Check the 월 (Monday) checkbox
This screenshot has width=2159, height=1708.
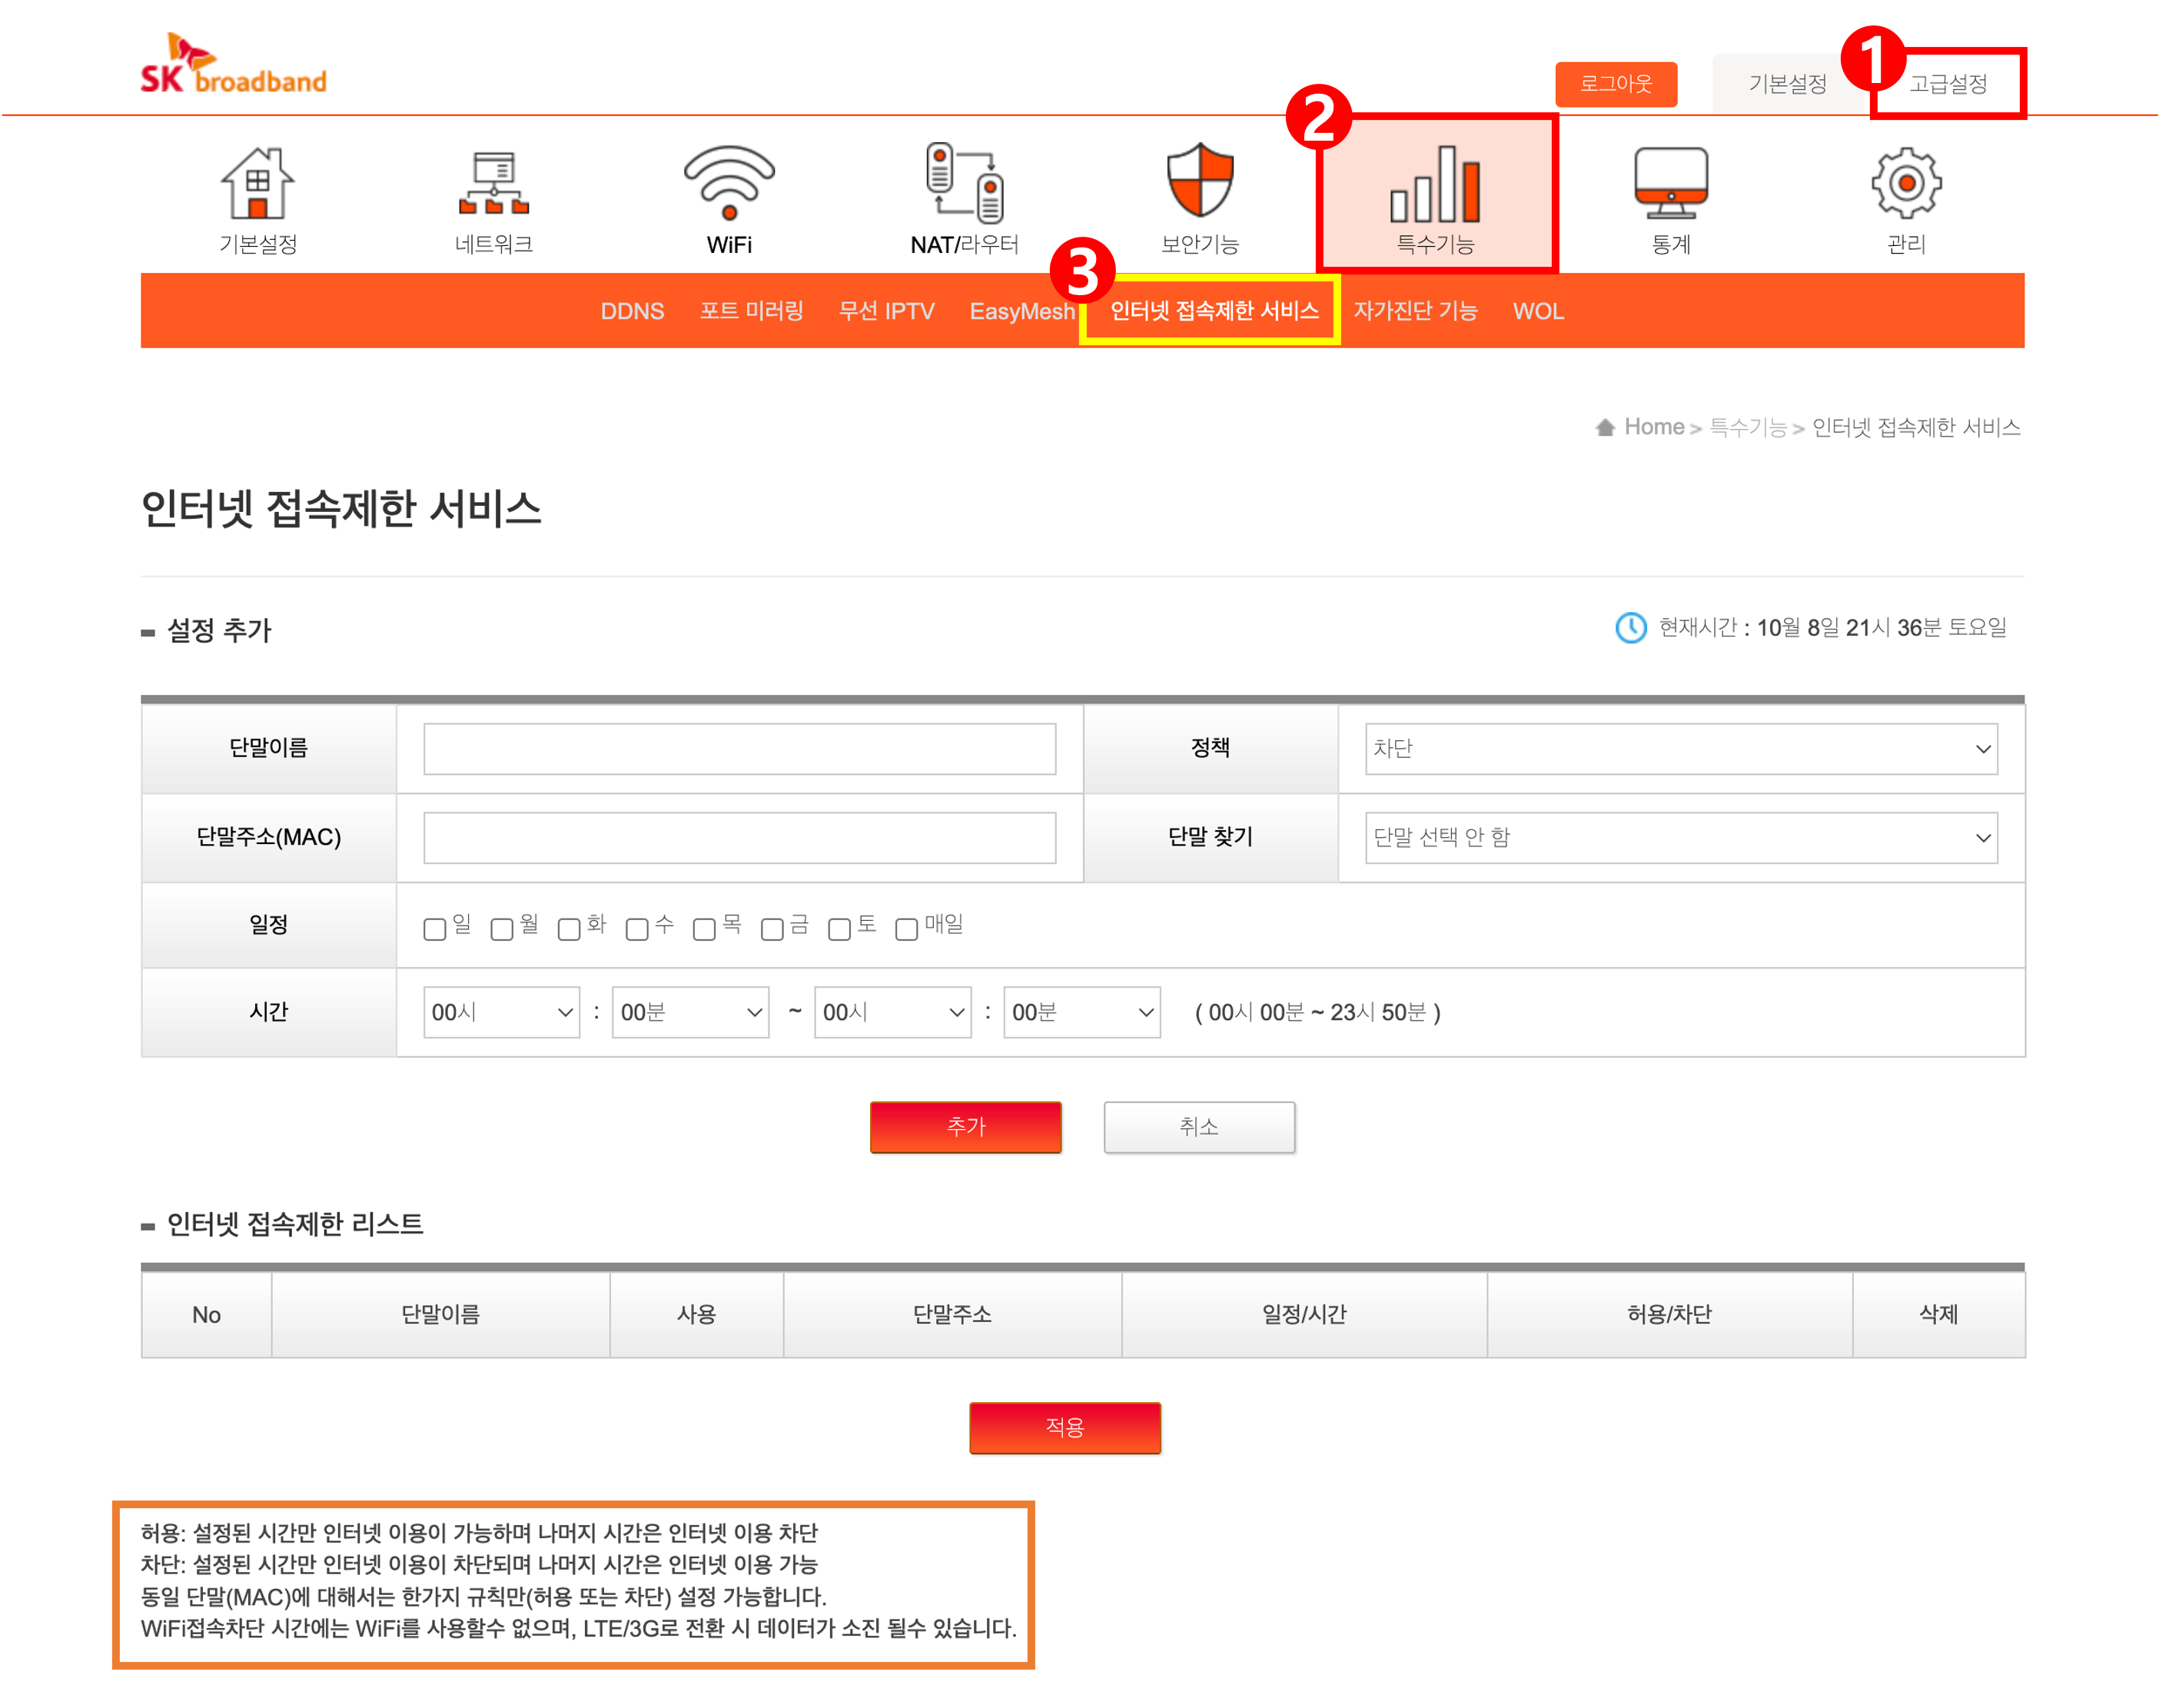(x=502, y=929)
